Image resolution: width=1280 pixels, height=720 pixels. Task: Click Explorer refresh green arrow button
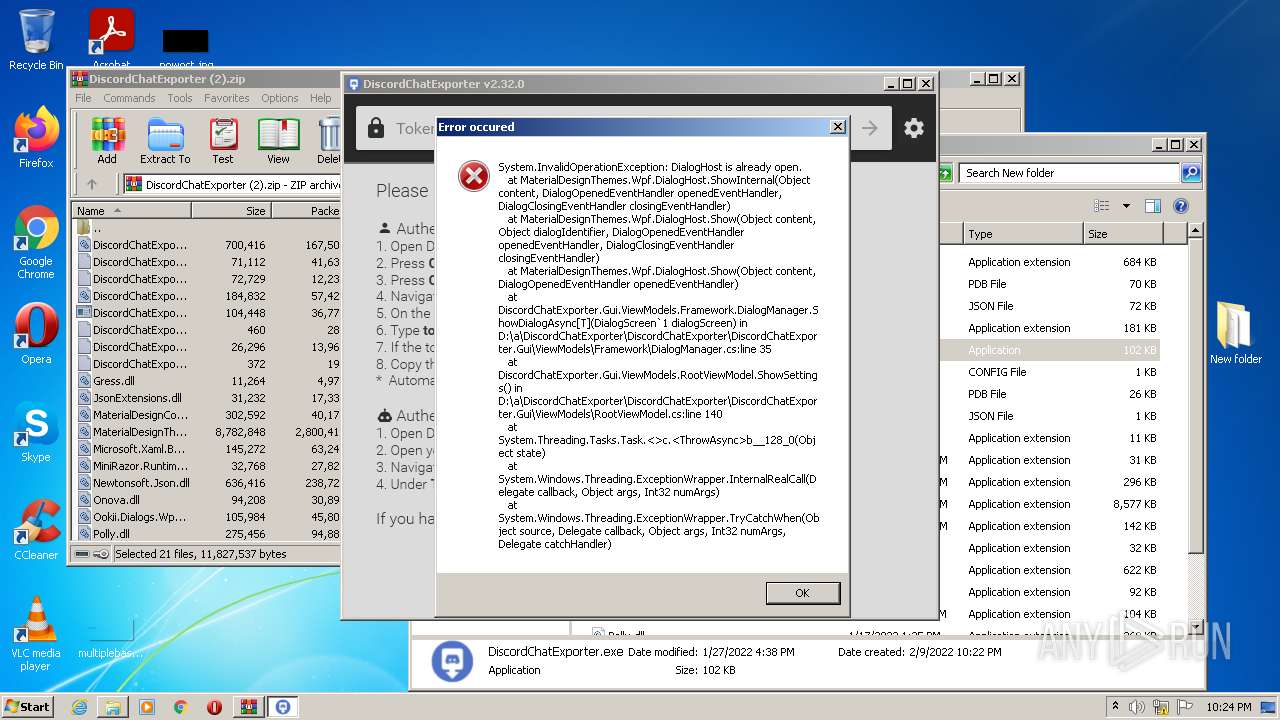click(x=945, y=173)
